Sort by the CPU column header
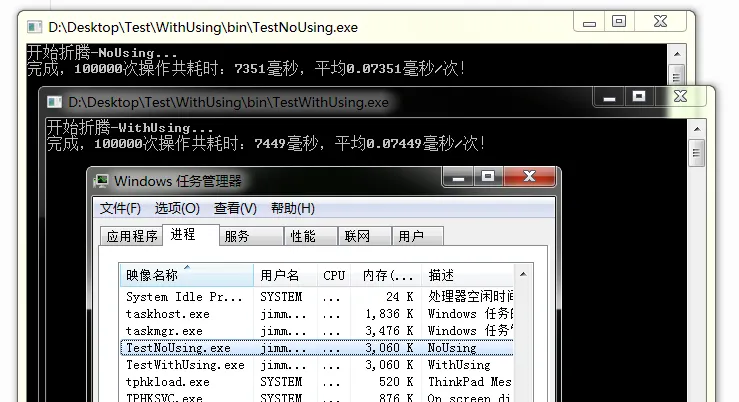The width and height of the screenshot is (739, 402). pos(334,275)
